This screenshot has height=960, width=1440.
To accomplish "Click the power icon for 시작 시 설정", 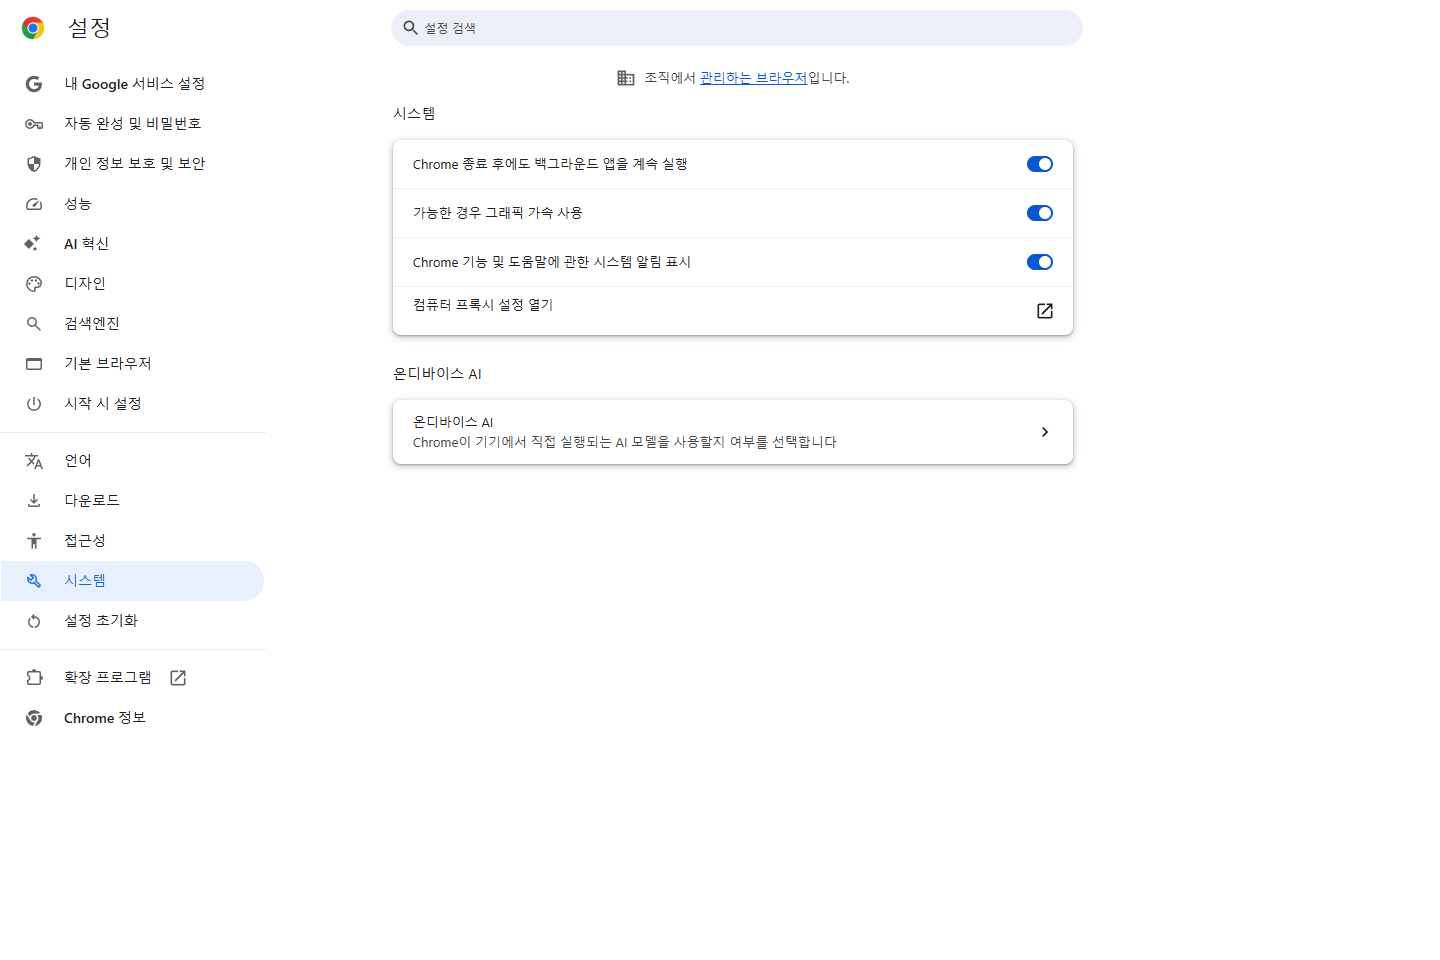I will pos(34,404).
